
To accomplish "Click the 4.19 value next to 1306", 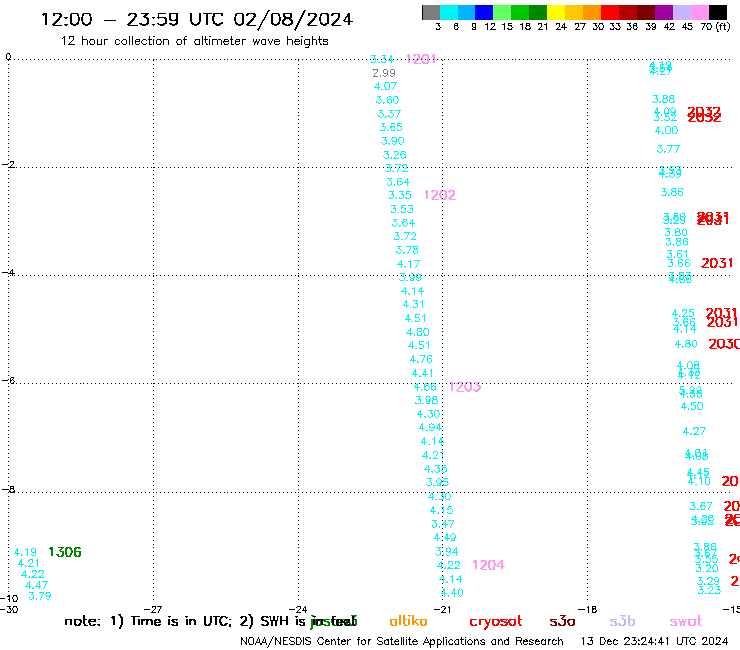I will click(25, 552).
